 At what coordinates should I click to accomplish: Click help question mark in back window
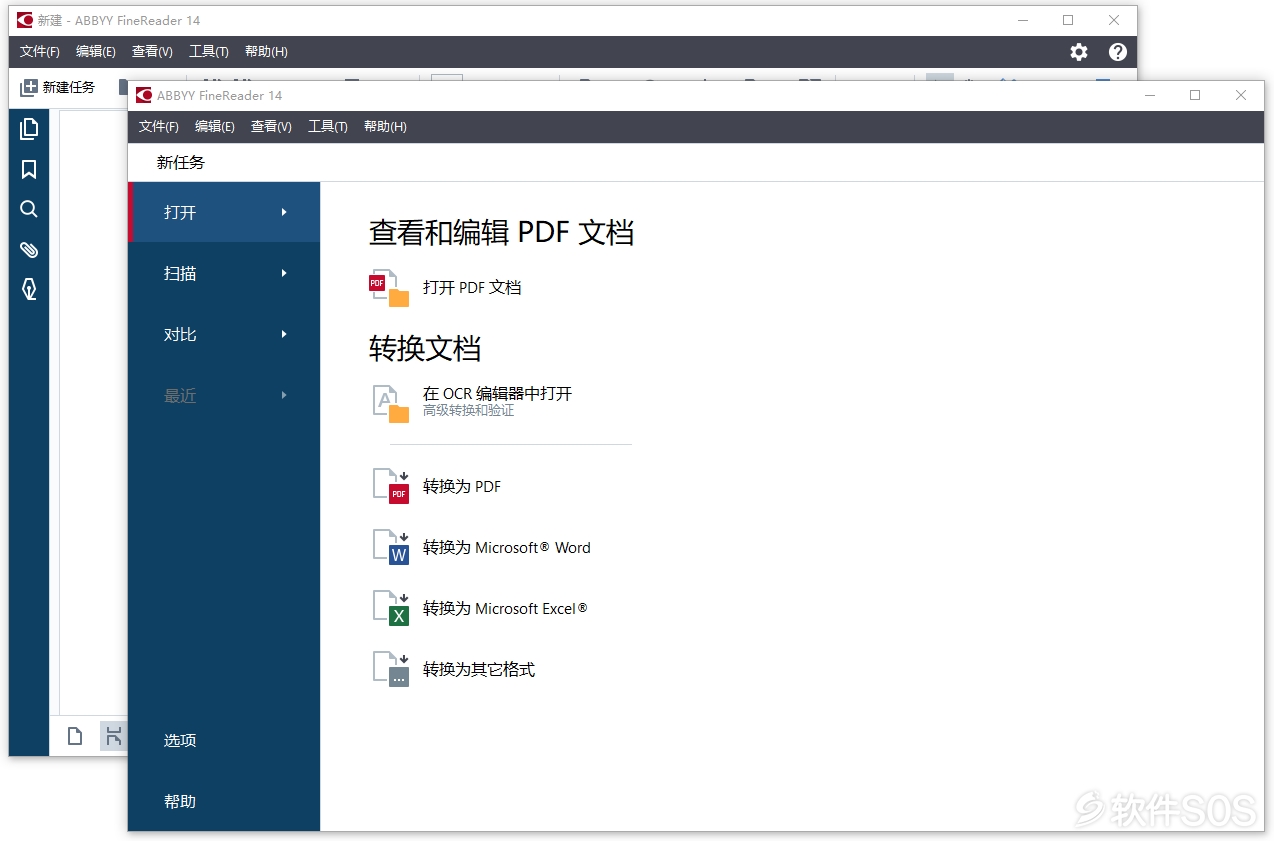[1118, 52]
